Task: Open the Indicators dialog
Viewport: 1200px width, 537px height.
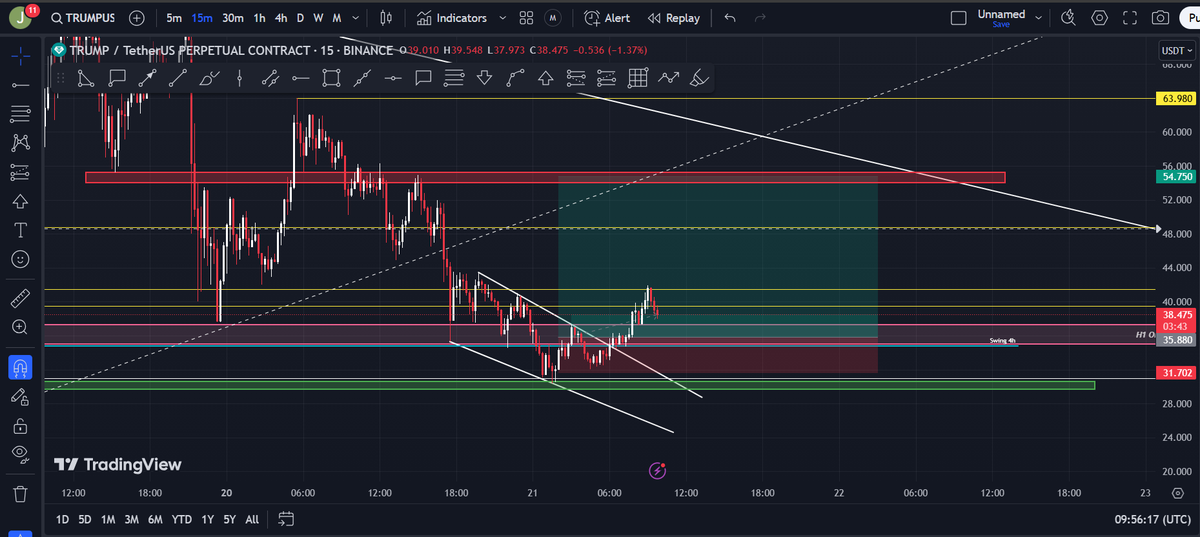Action: (x=451, y=18)
